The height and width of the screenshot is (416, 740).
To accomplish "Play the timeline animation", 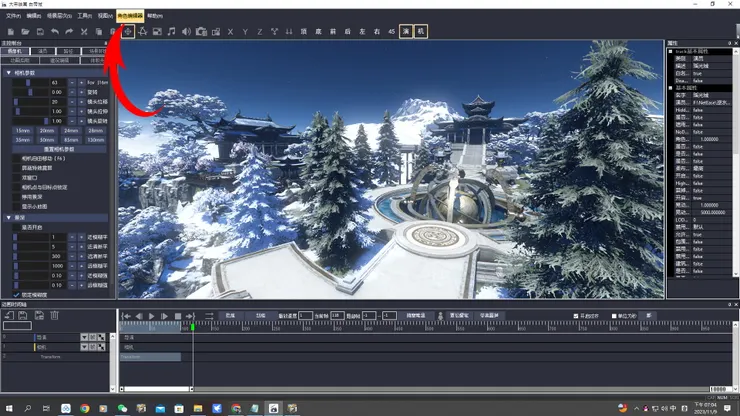I will [151, 316].
